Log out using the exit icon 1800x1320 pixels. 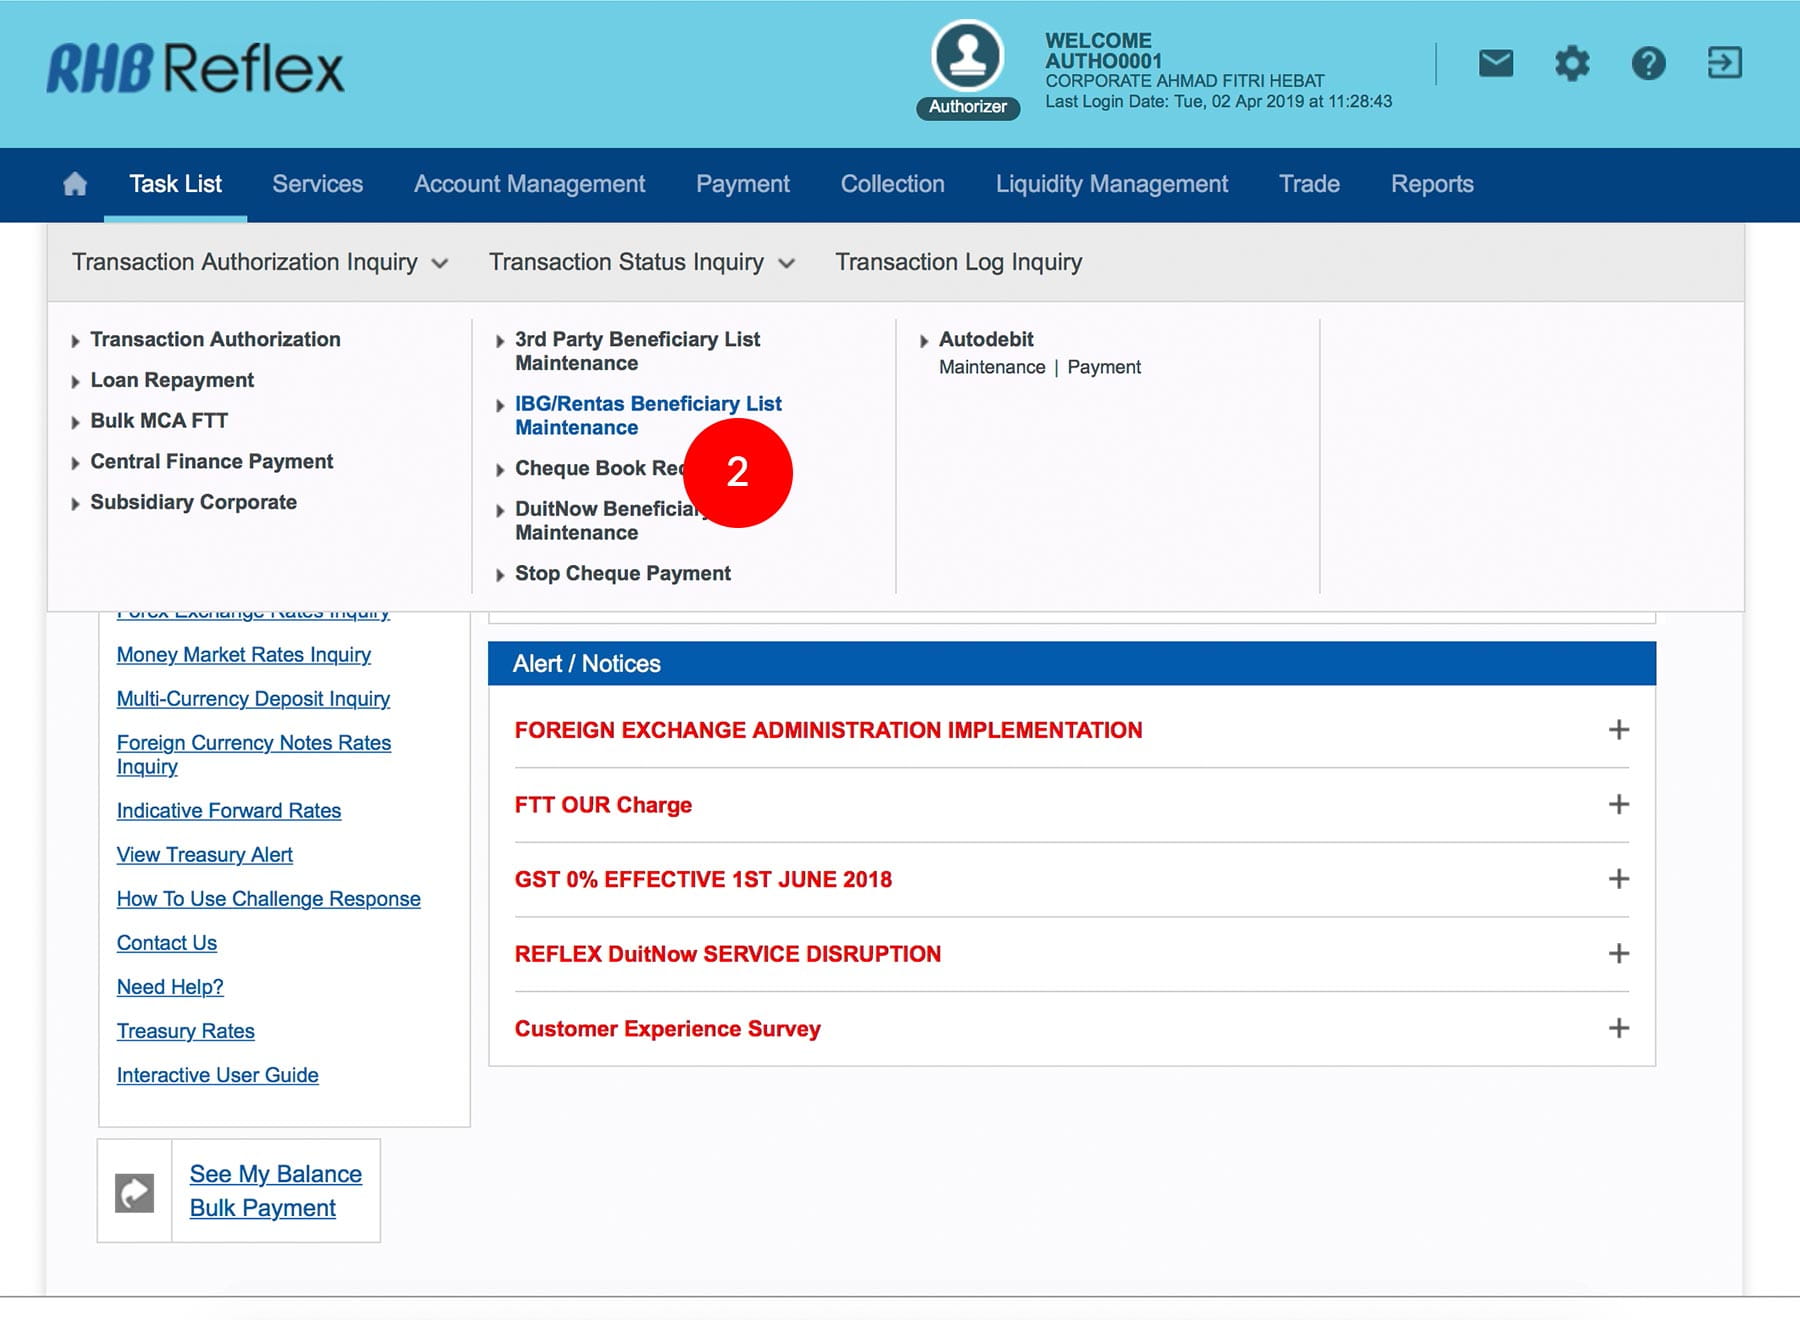(x=1724, y=64)
